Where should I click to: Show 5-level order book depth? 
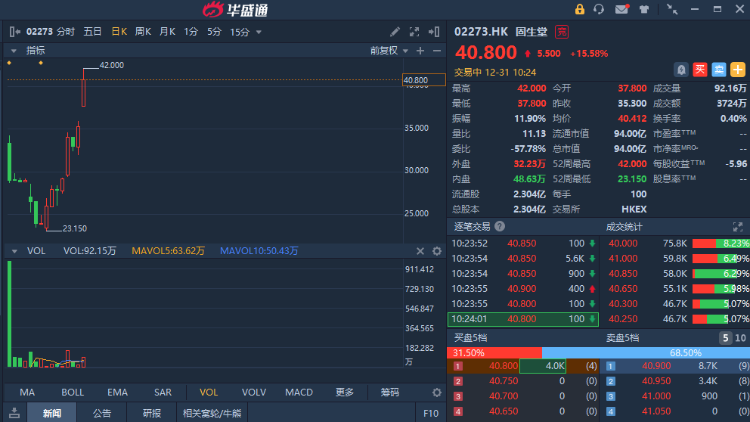pos(725,338)
